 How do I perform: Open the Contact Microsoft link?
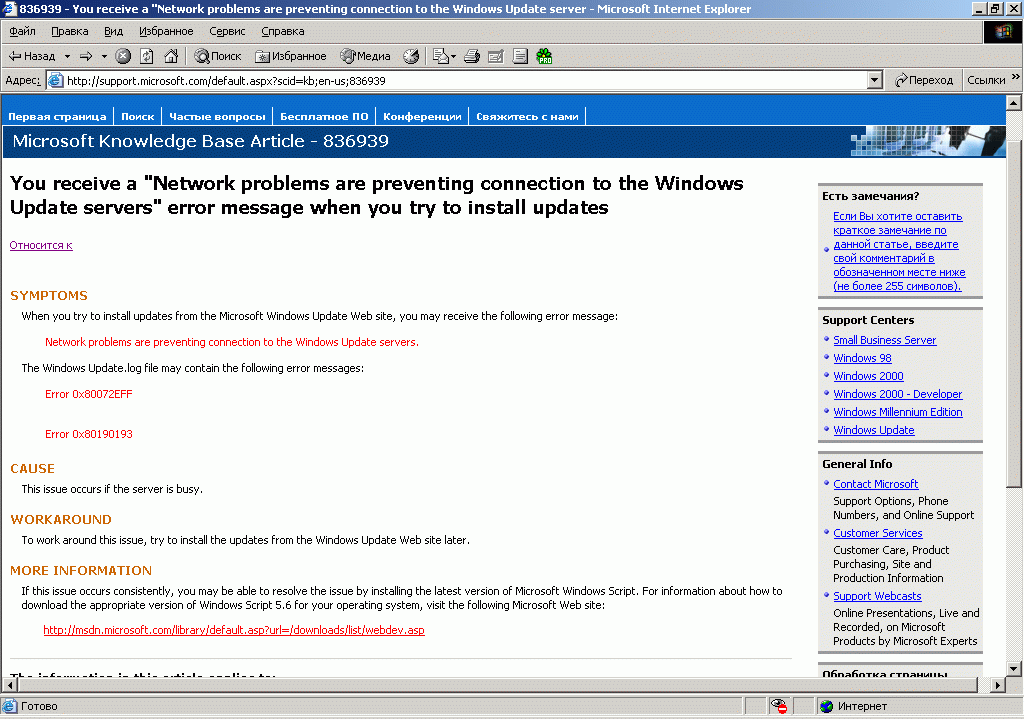point(875,483)
